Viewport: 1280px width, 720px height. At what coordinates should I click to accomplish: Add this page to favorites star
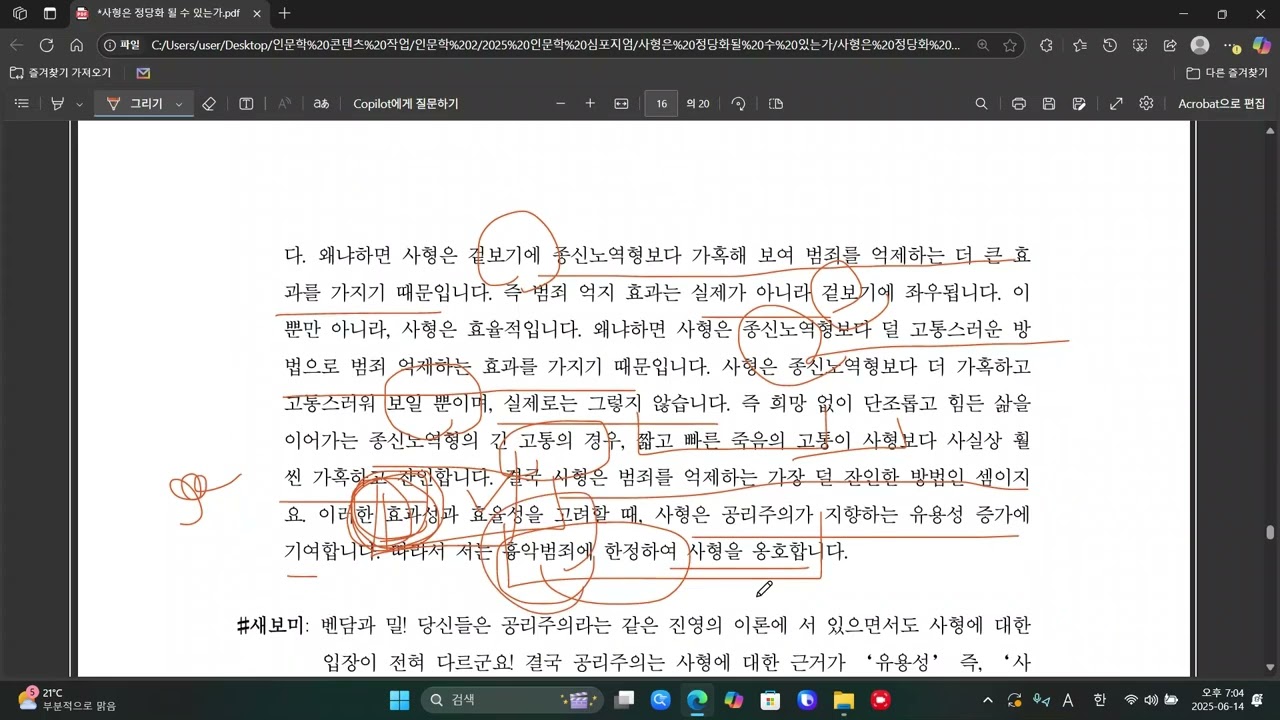[x=1010, y=45]
